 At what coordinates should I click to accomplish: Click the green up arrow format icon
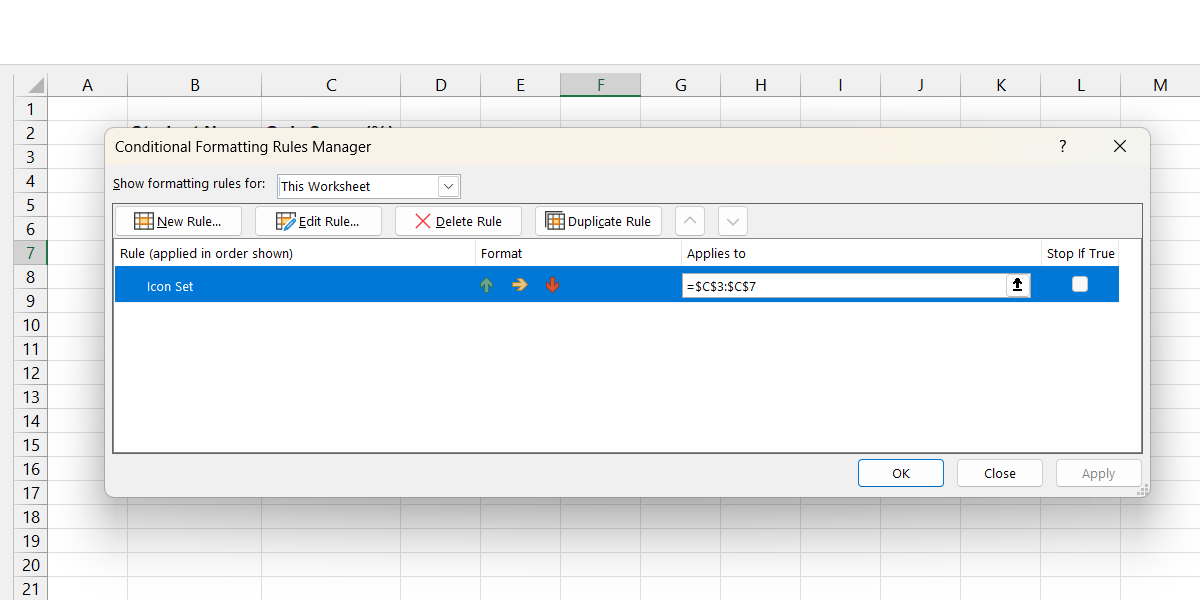point(486,285)
